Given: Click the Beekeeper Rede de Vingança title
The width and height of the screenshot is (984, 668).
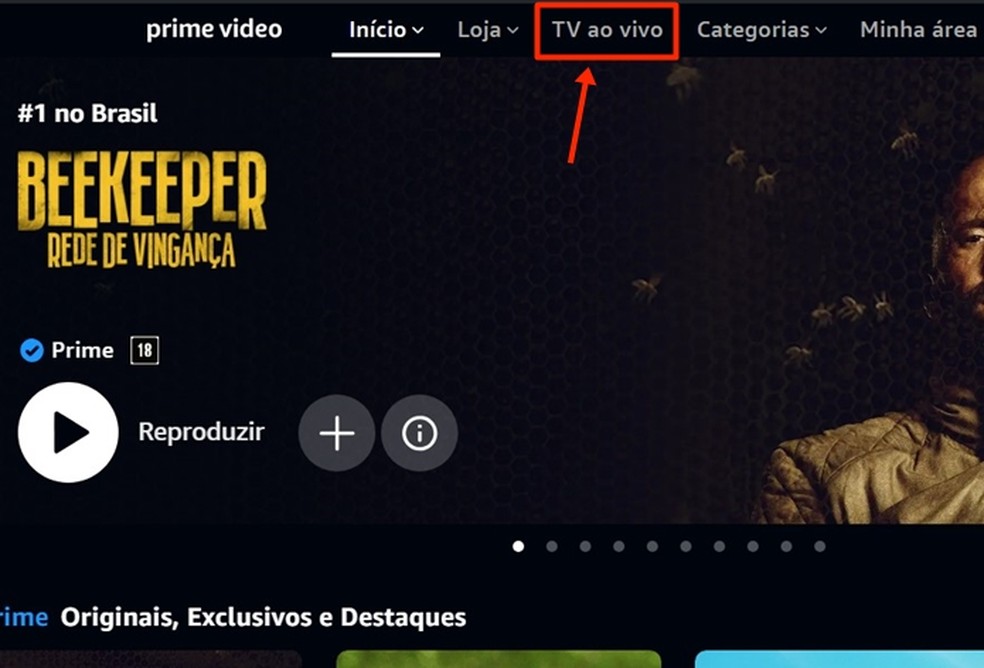Looking at the screenshot, I should point(142,209).
